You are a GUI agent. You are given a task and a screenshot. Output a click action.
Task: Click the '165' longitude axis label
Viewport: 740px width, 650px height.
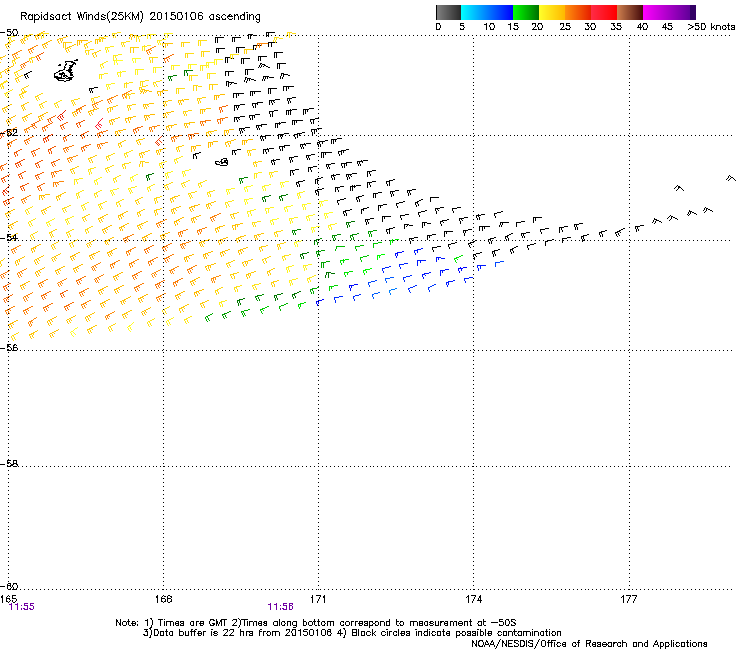(x=8, y=599)
